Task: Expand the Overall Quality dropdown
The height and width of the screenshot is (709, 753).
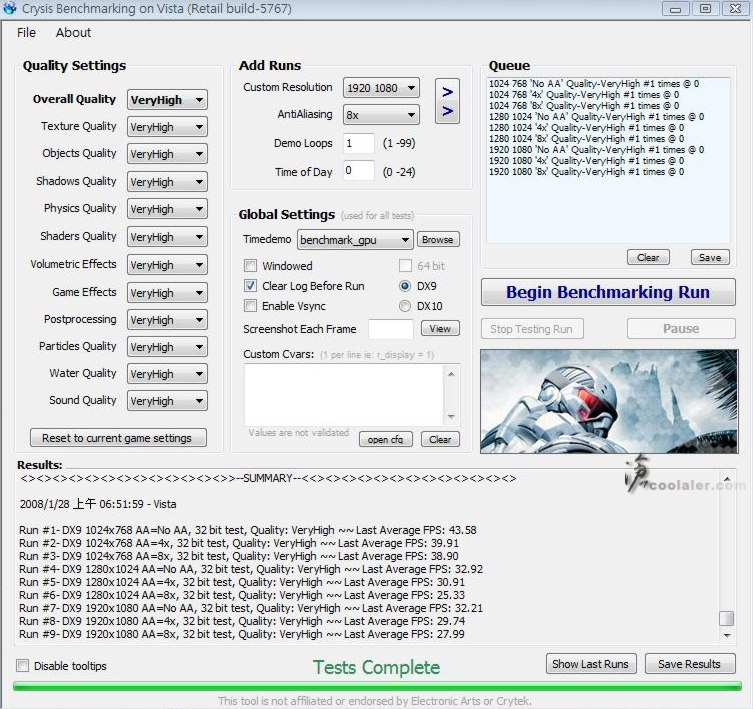Action: tap(167, 100)
